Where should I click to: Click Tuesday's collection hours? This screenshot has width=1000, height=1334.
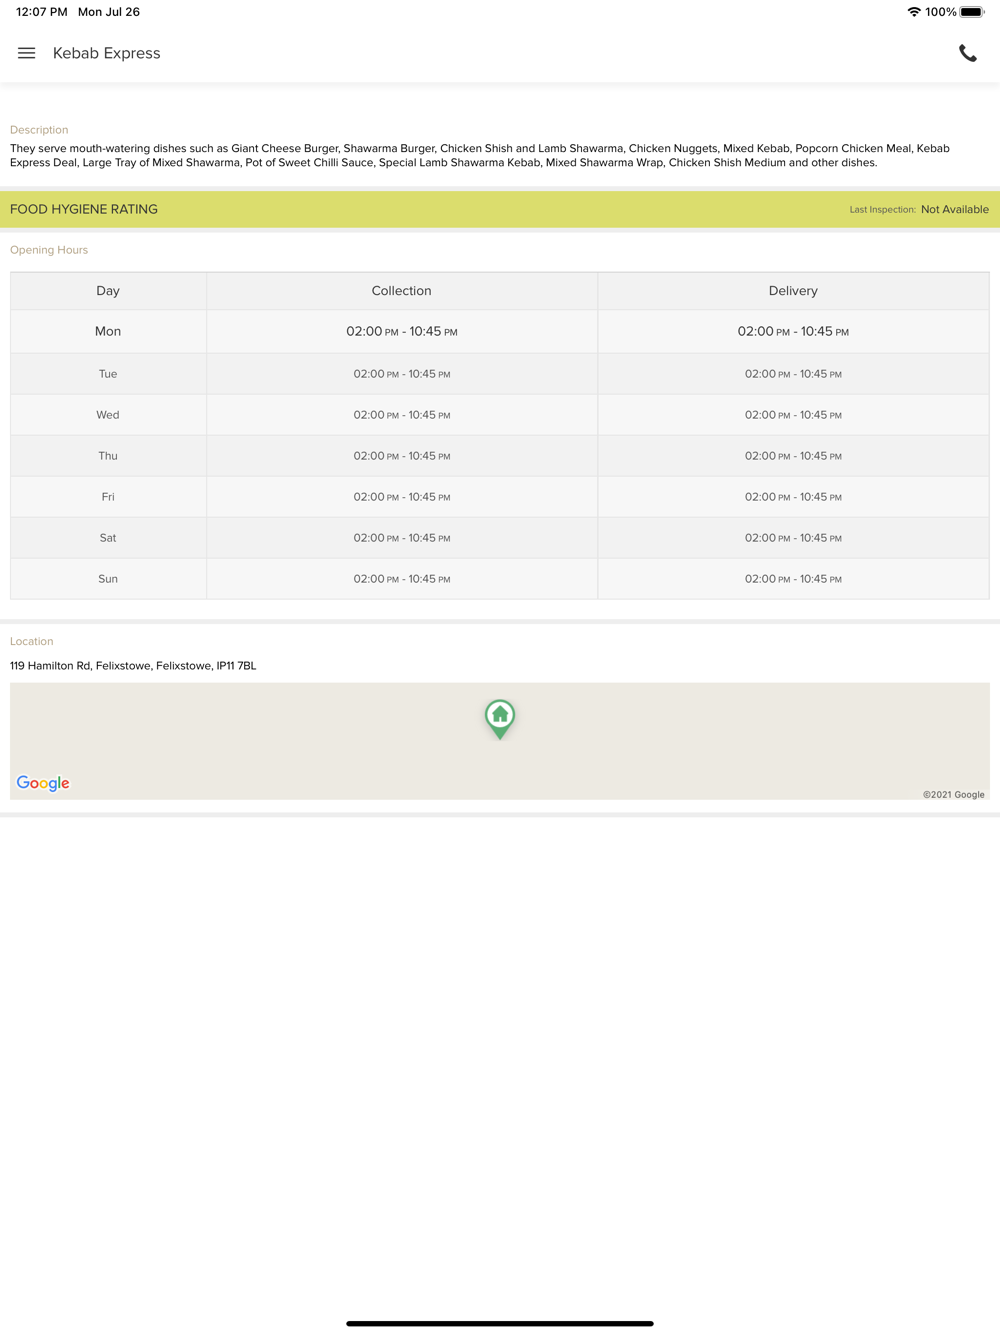point(402,374)
